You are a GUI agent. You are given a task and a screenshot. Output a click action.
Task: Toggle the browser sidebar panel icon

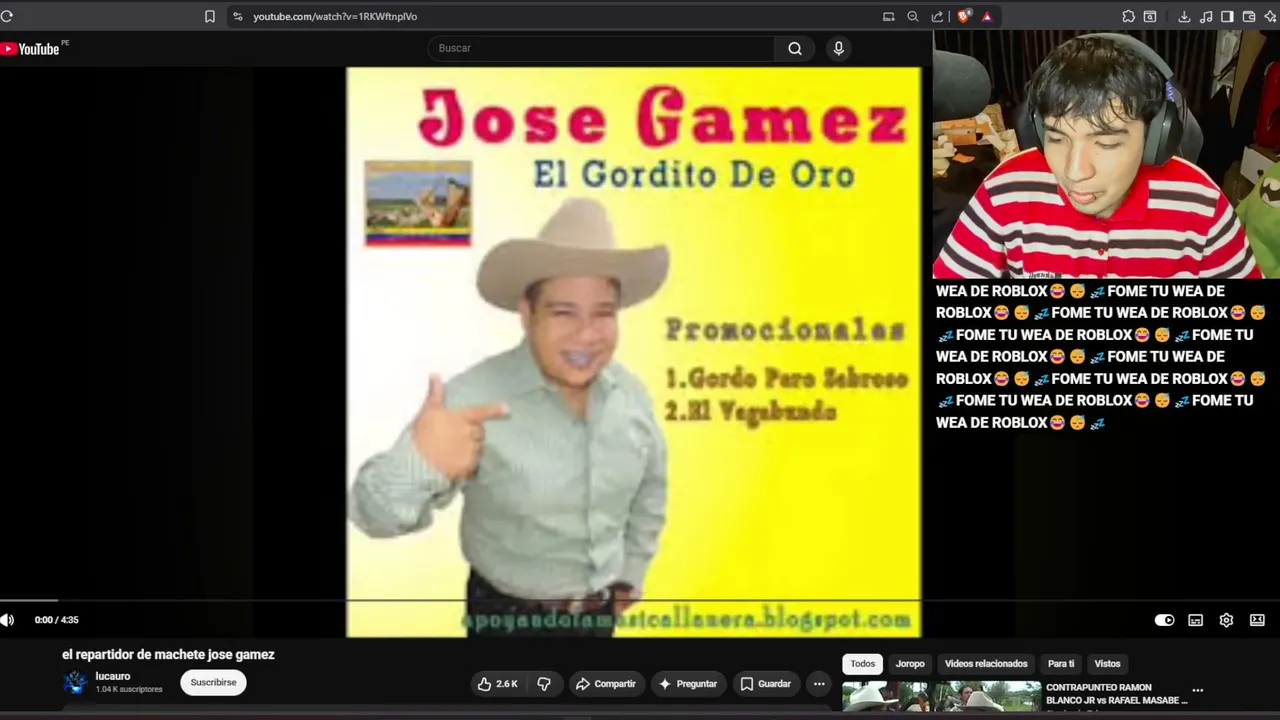pyautogui.click(x=1227, y=16)
